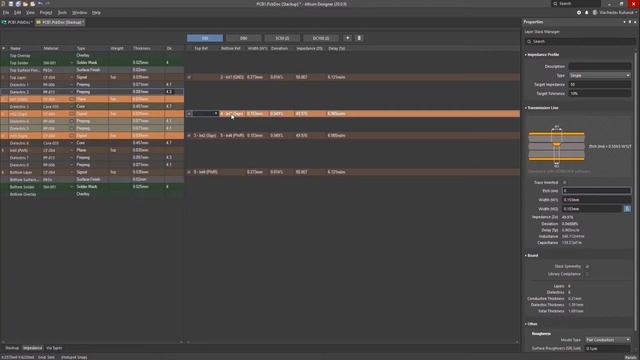
Task: Click the save icon in the title bar
Action: [11, 4]
